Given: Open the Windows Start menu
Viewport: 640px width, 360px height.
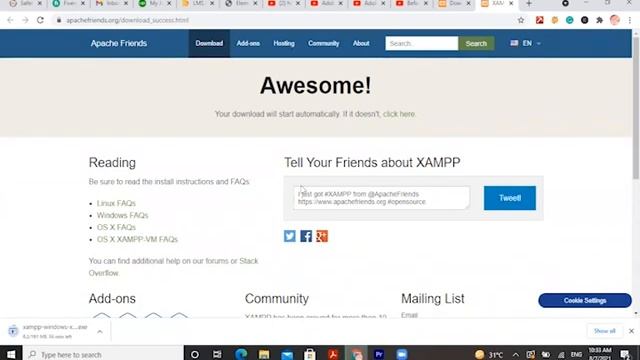Looking at the screenshot, I should (x=11, y=354).
